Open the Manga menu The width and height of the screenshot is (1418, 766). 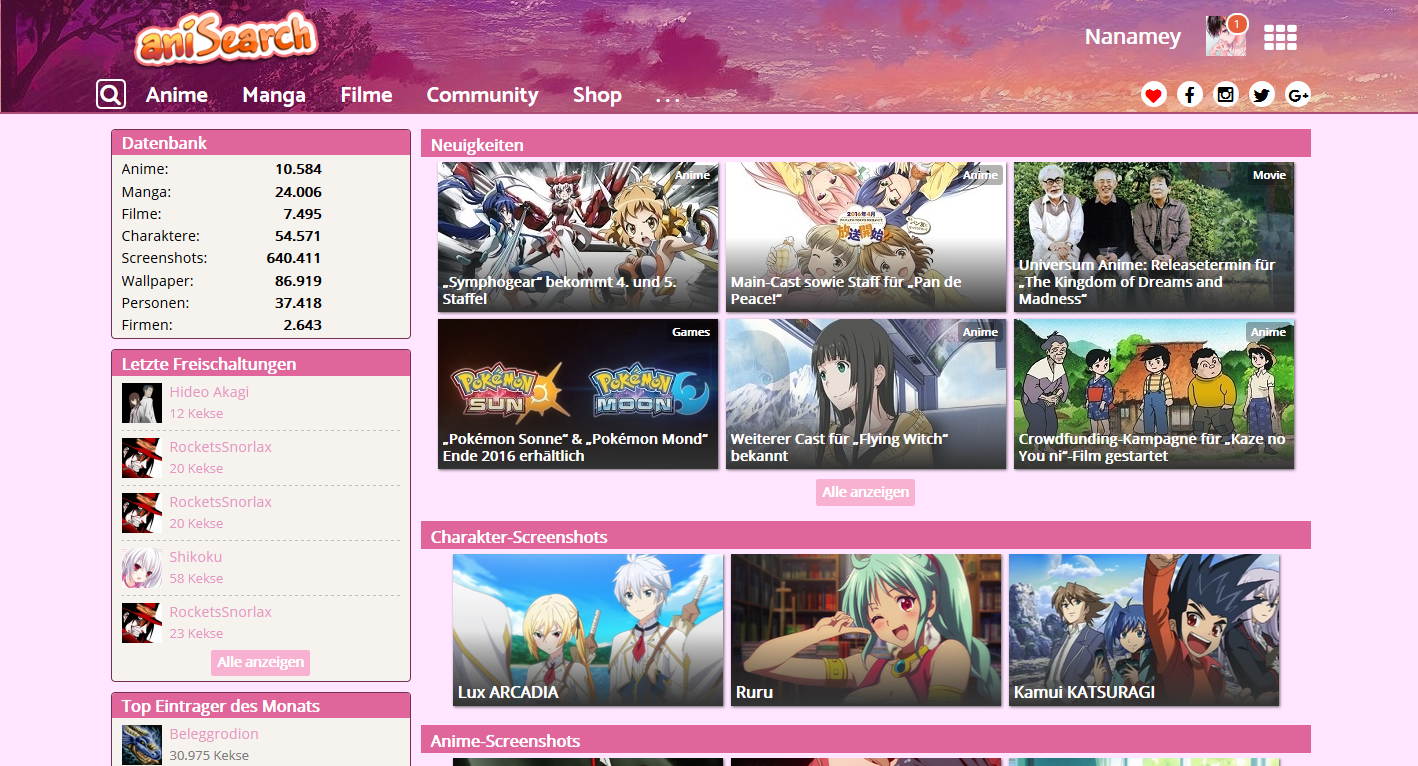[274, 95]
